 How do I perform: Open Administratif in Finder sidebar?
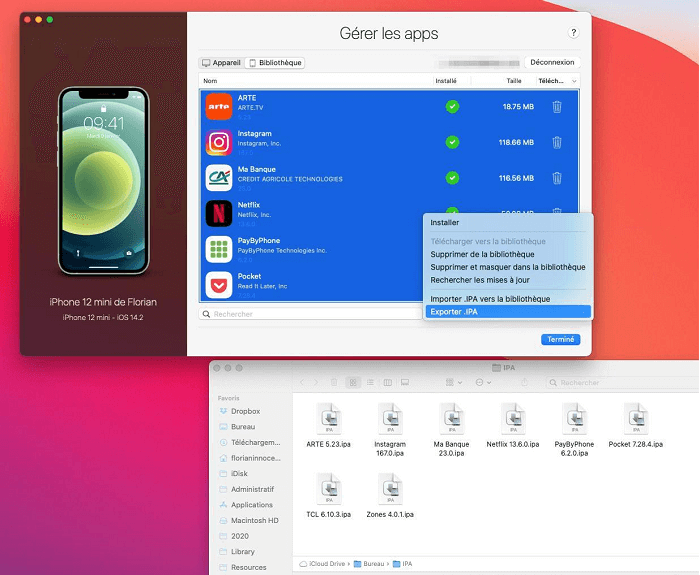click(x=247, y=490)
